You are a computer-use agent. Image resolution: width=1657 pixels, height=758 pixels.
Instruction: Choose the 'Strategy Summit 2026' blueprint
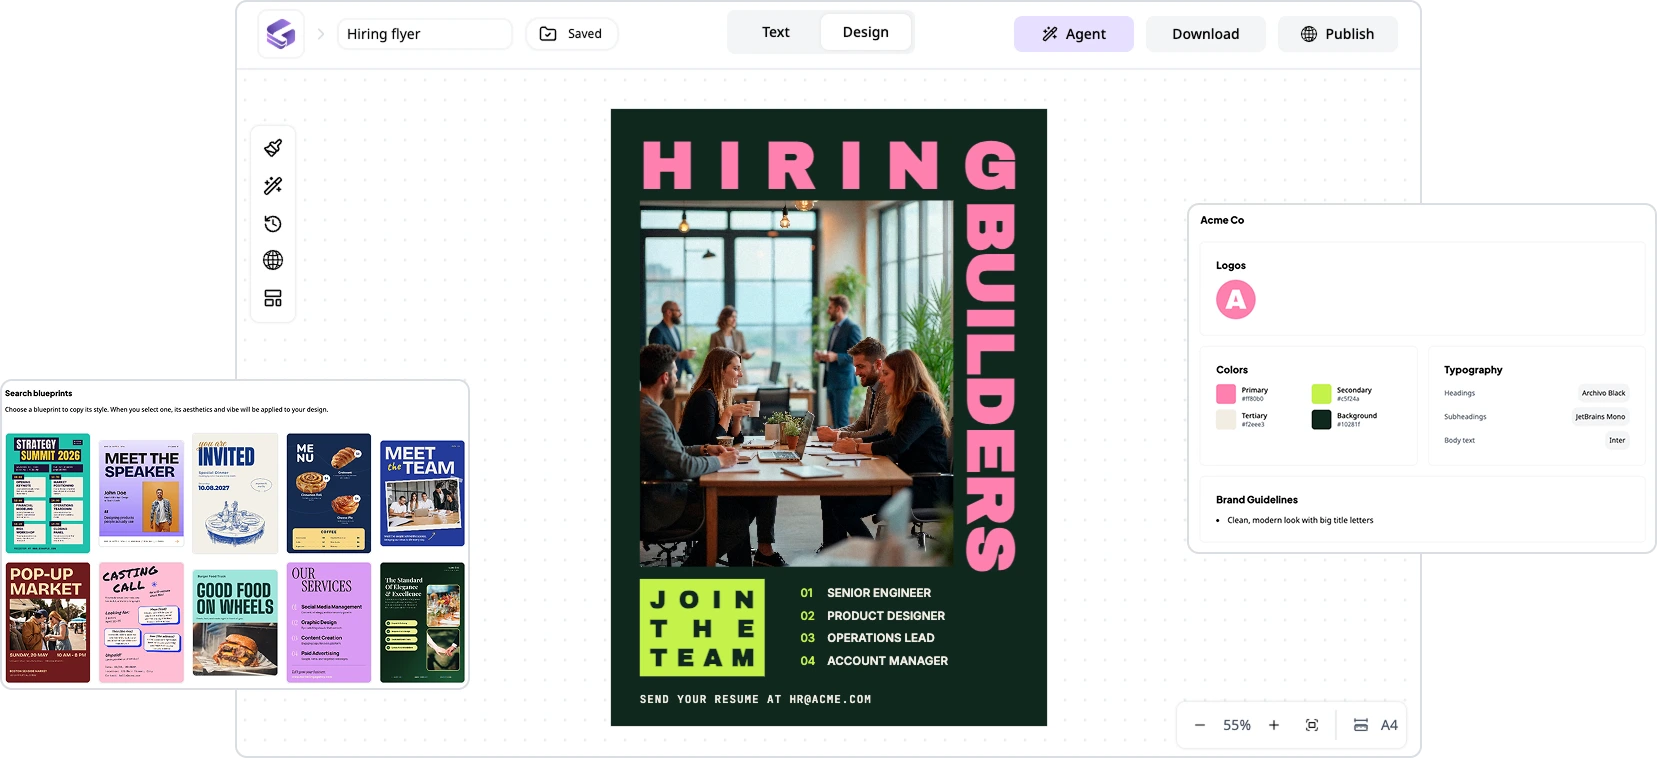[48, 493]
